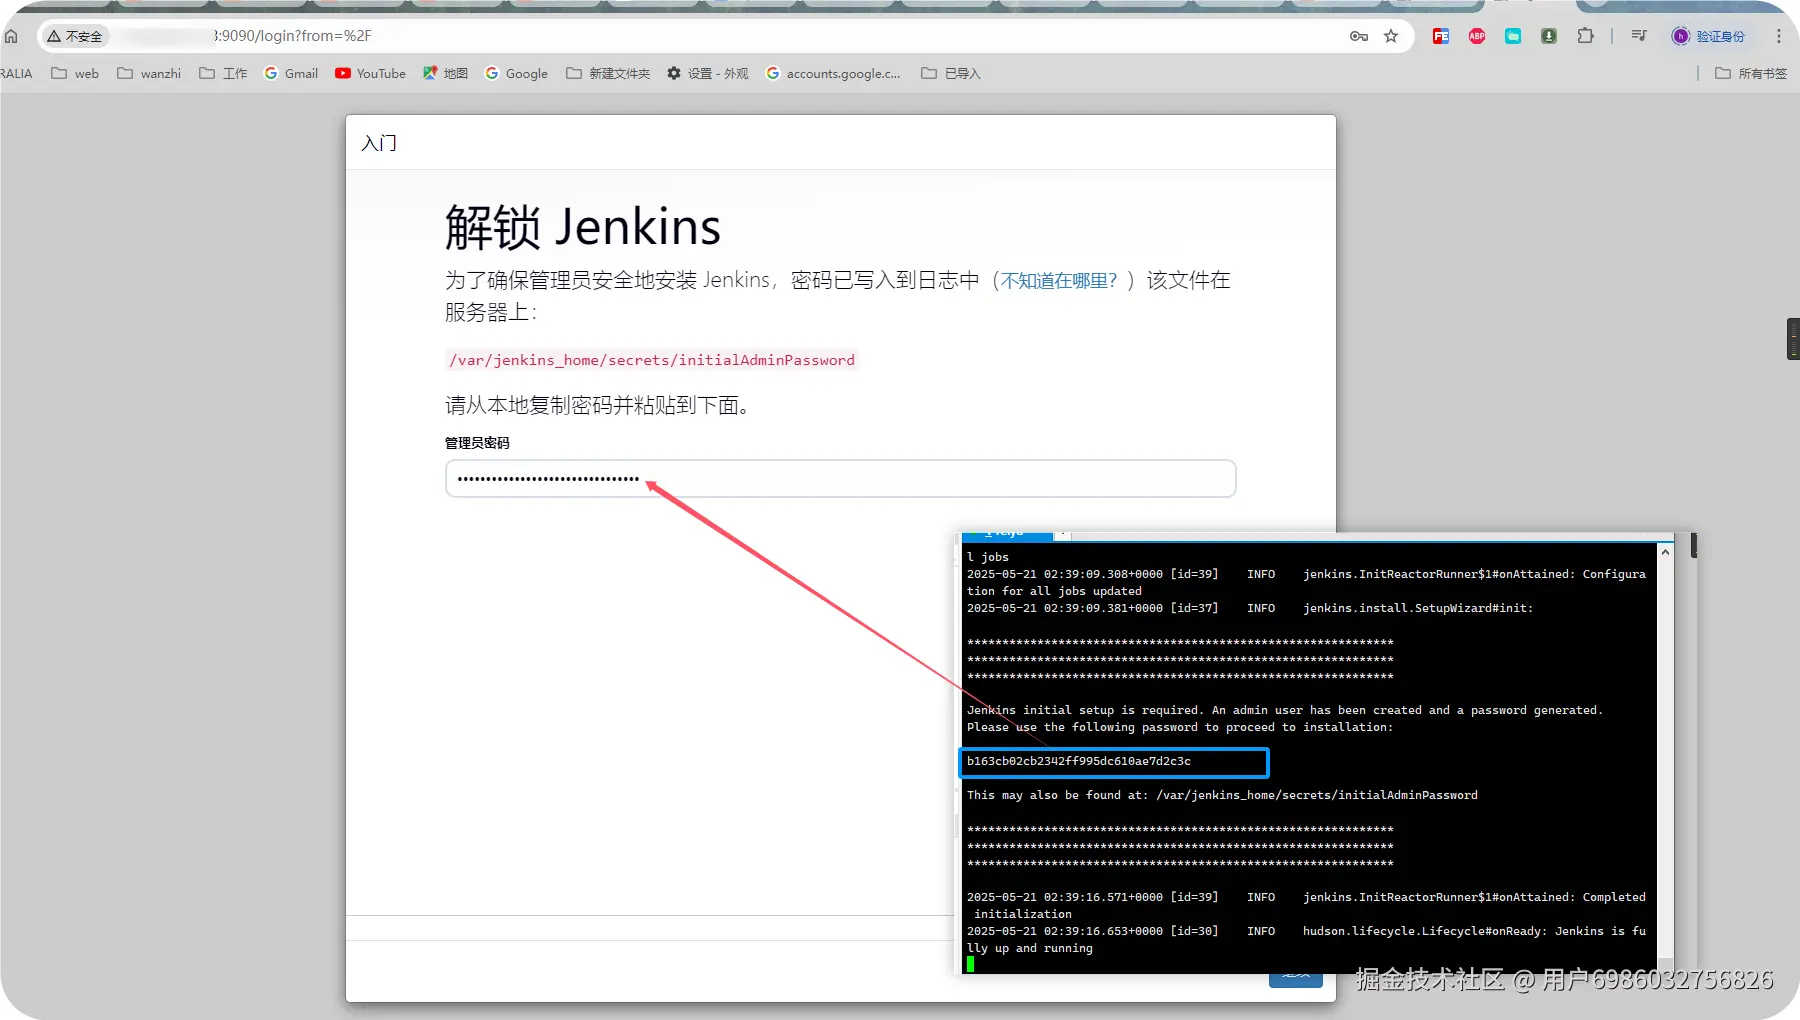
Task: Open the Gmail bookmark
Action: tap(291, 73)
